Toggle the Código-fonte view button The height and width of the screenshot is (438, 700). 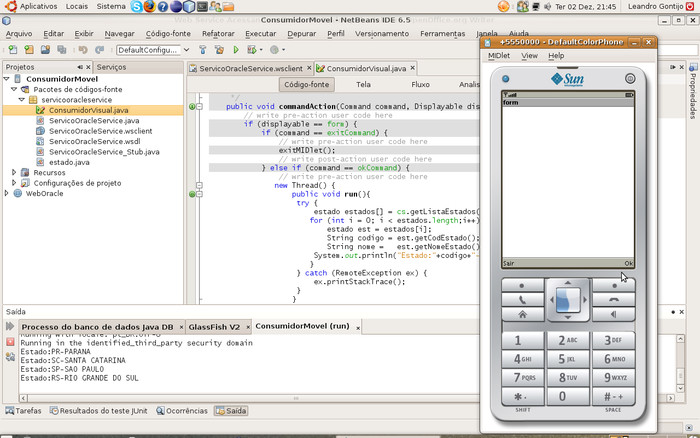[307, 84]
